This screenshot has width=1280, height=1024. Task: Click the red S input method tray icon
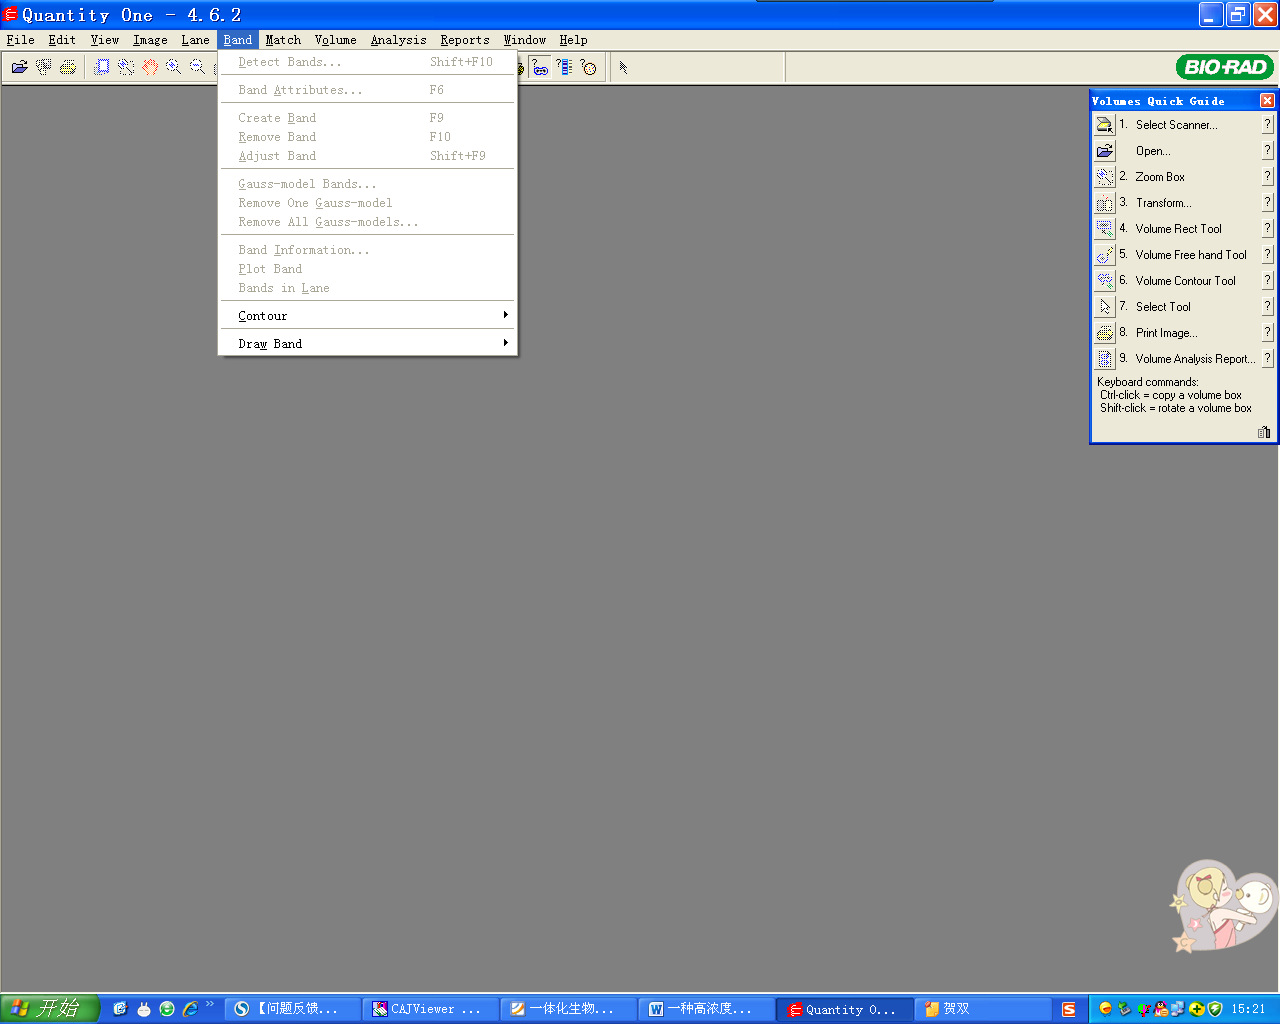click(1069, 1009)
